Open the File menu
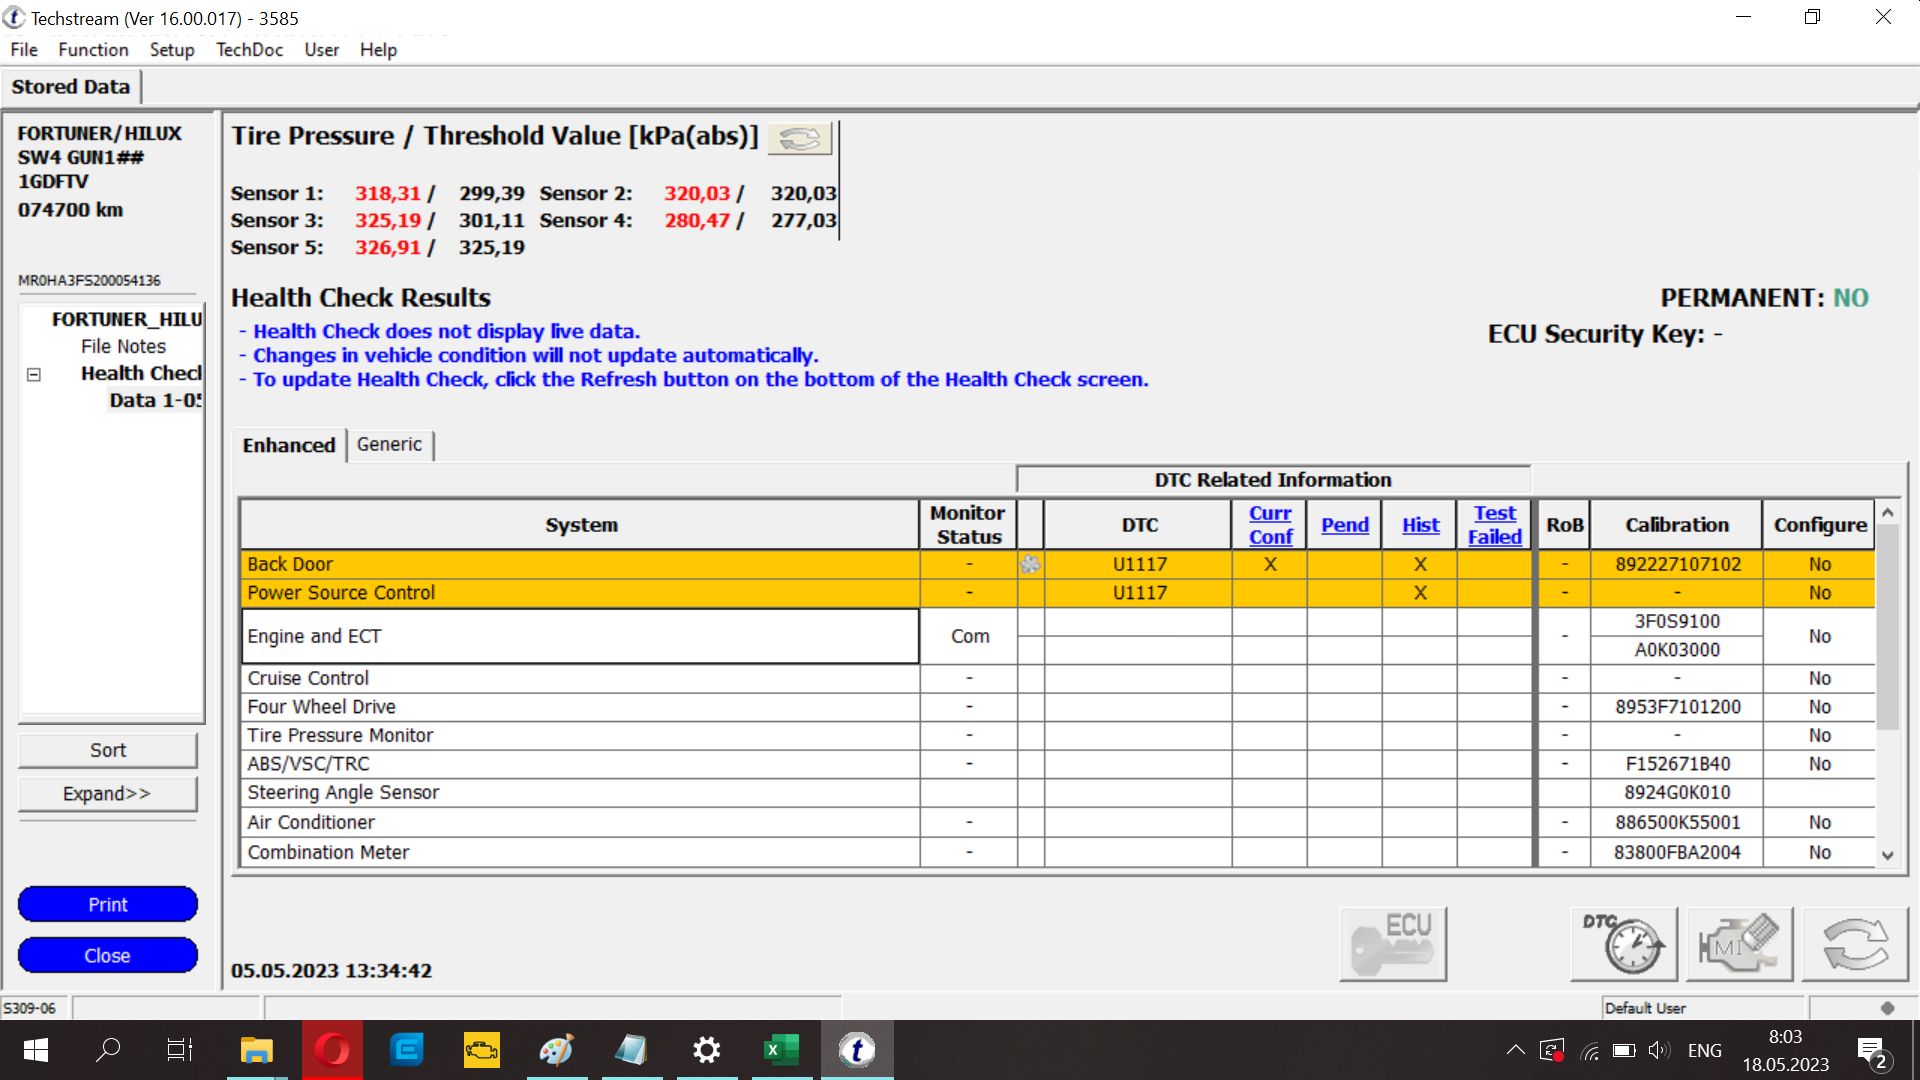Image resolution: width=1920 pixels, height=1080 pixels. click(24, 50)
